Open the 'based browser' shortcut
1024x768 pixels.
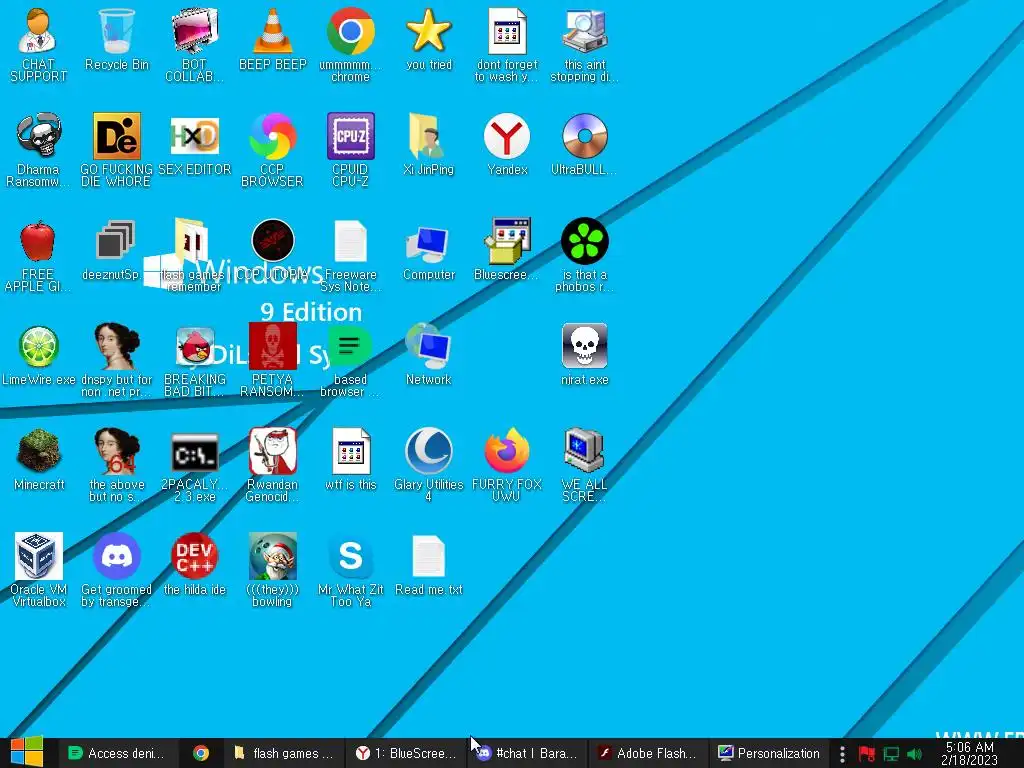[x=351, y=360]
